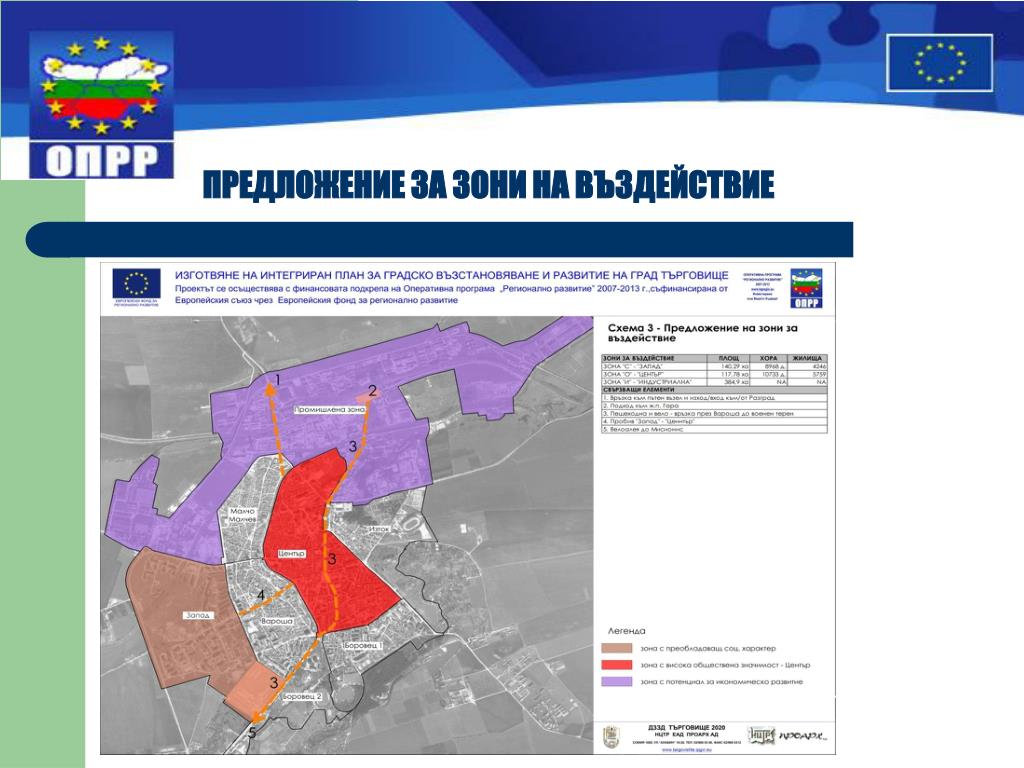Click the 'ДЗЗД ТЪРГОВИЩЕ 2020' footer text
The width and height of the screenshot is (1024, 768).
(x=686, y=727)
